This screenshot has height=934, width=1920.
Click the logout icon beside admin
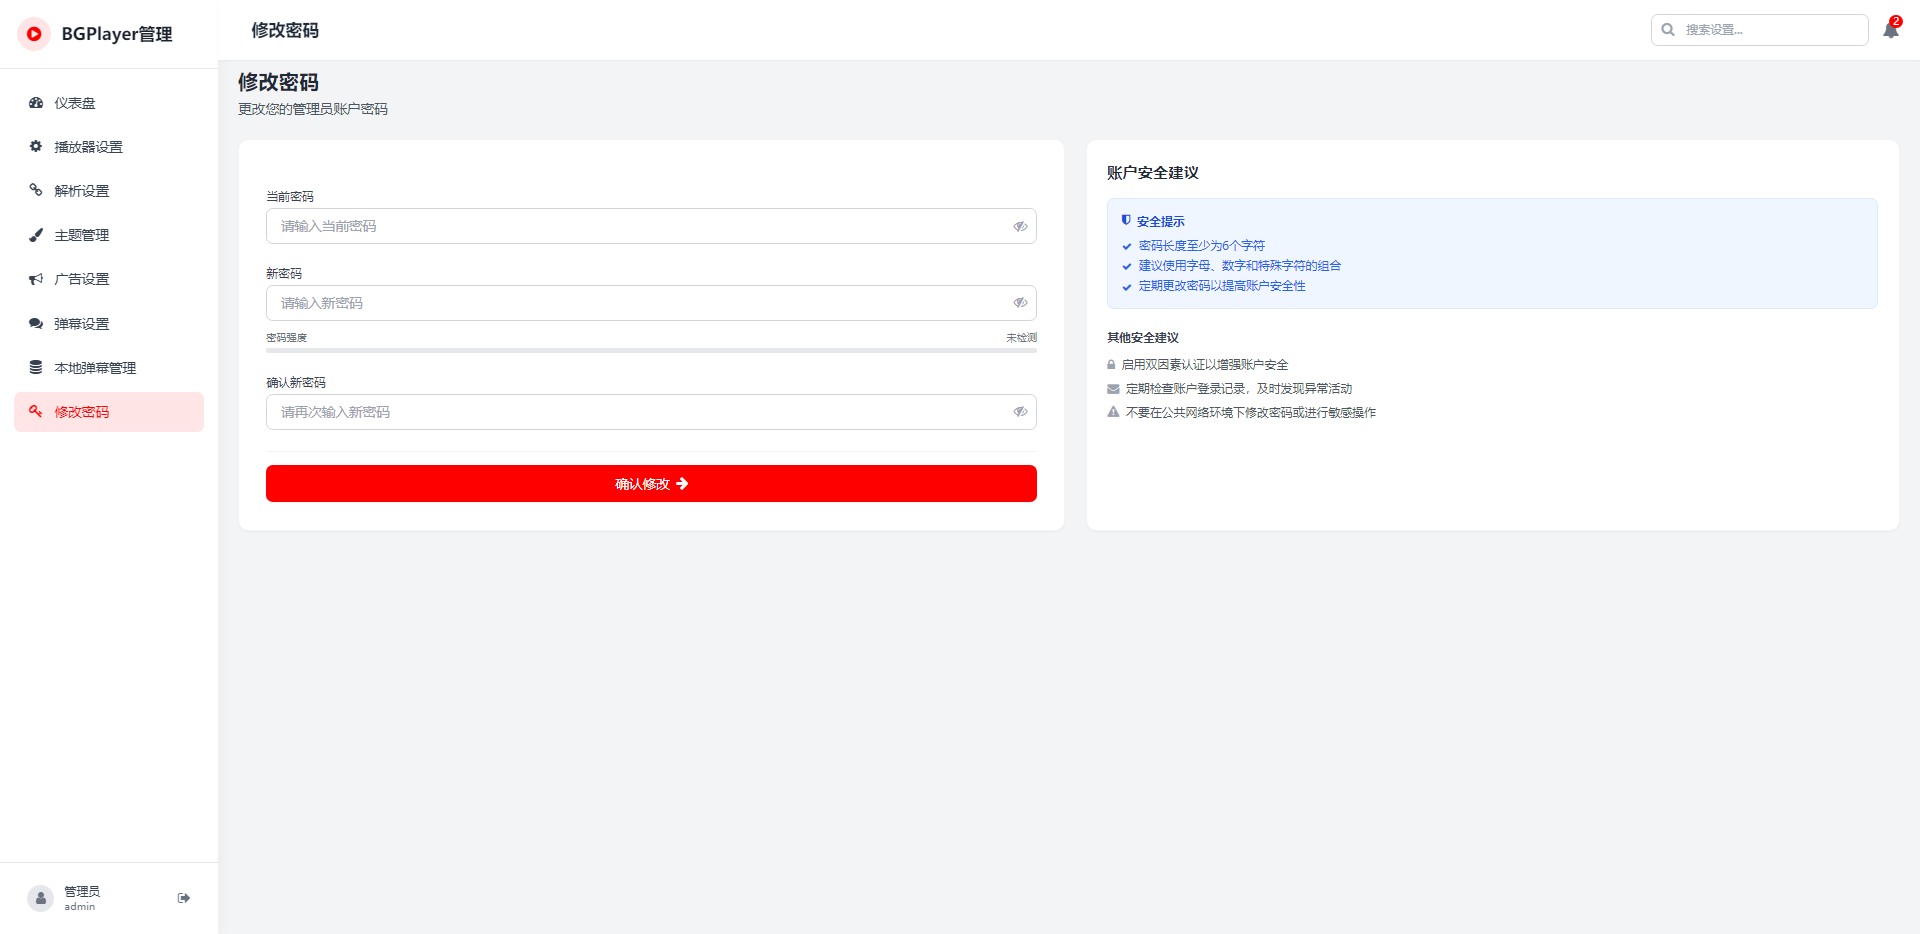coord(184,898)
